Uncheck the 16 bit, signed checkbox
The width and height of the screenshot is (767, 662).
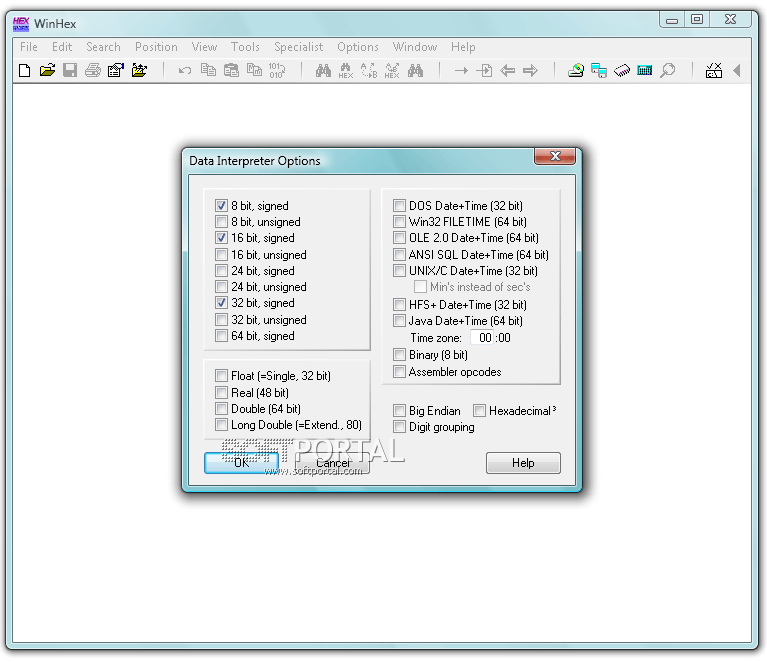click(x=221, y=238)
